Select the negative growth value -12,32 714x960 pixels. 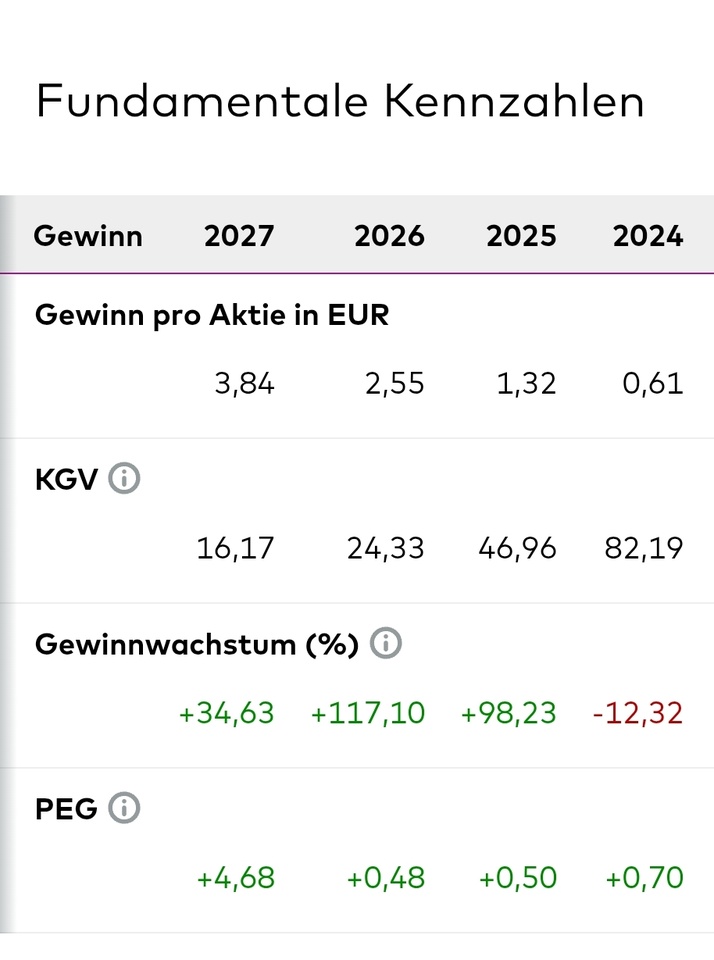[x=637, y=713]
